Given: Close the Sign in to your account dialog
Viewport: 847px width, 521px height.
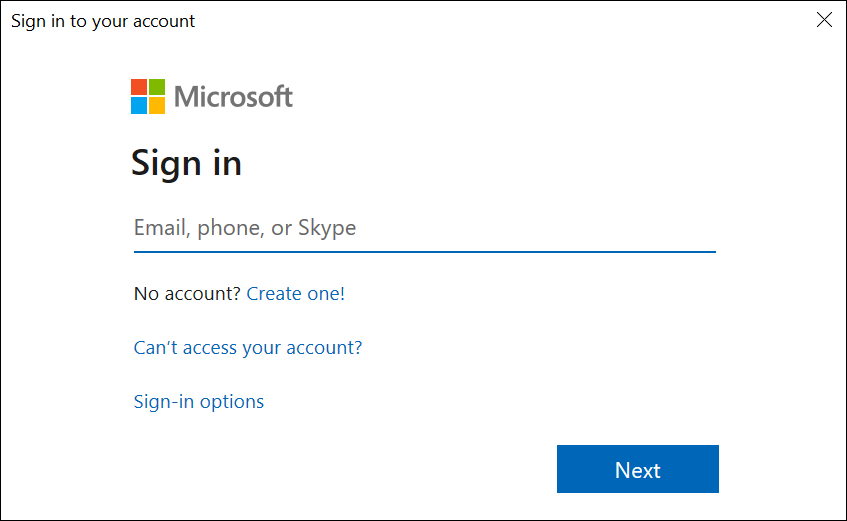Looking at the screenshot, I should tap(824, 20).
